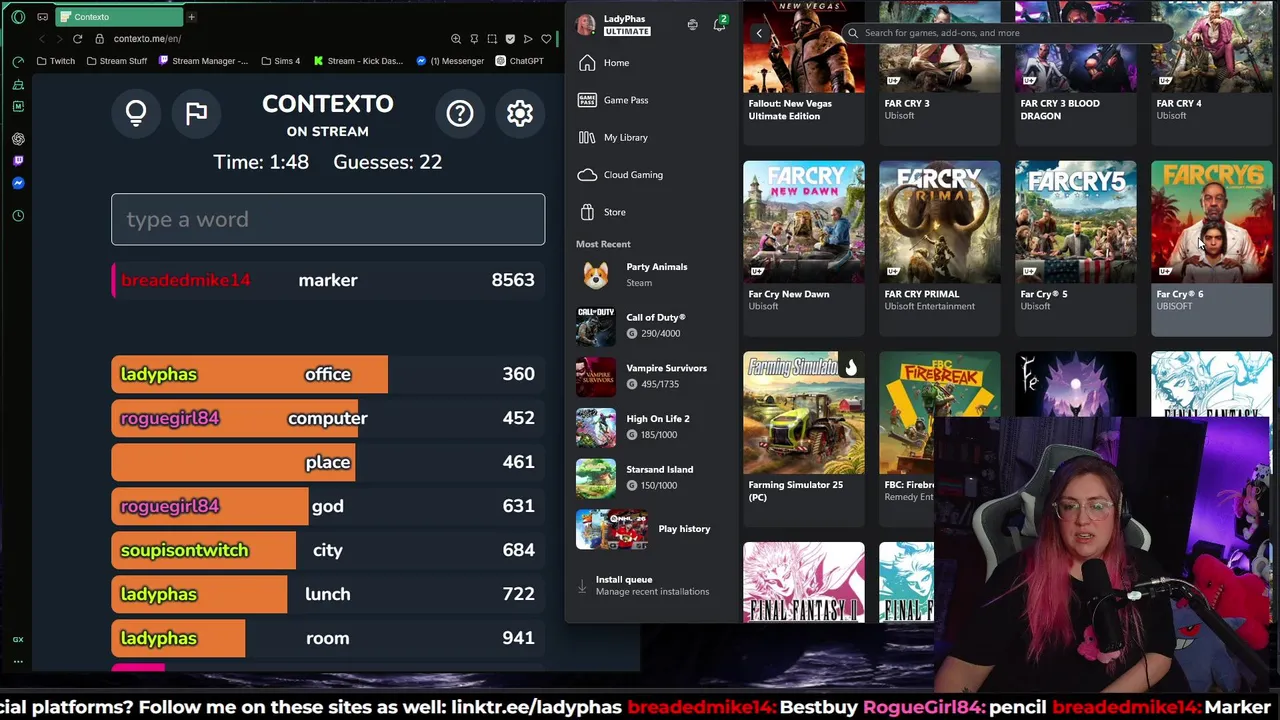This screenshot has width=1280, height=720.
Task: Click the zoom magnifier icon in address bar
Action: [x=456, y=39]
